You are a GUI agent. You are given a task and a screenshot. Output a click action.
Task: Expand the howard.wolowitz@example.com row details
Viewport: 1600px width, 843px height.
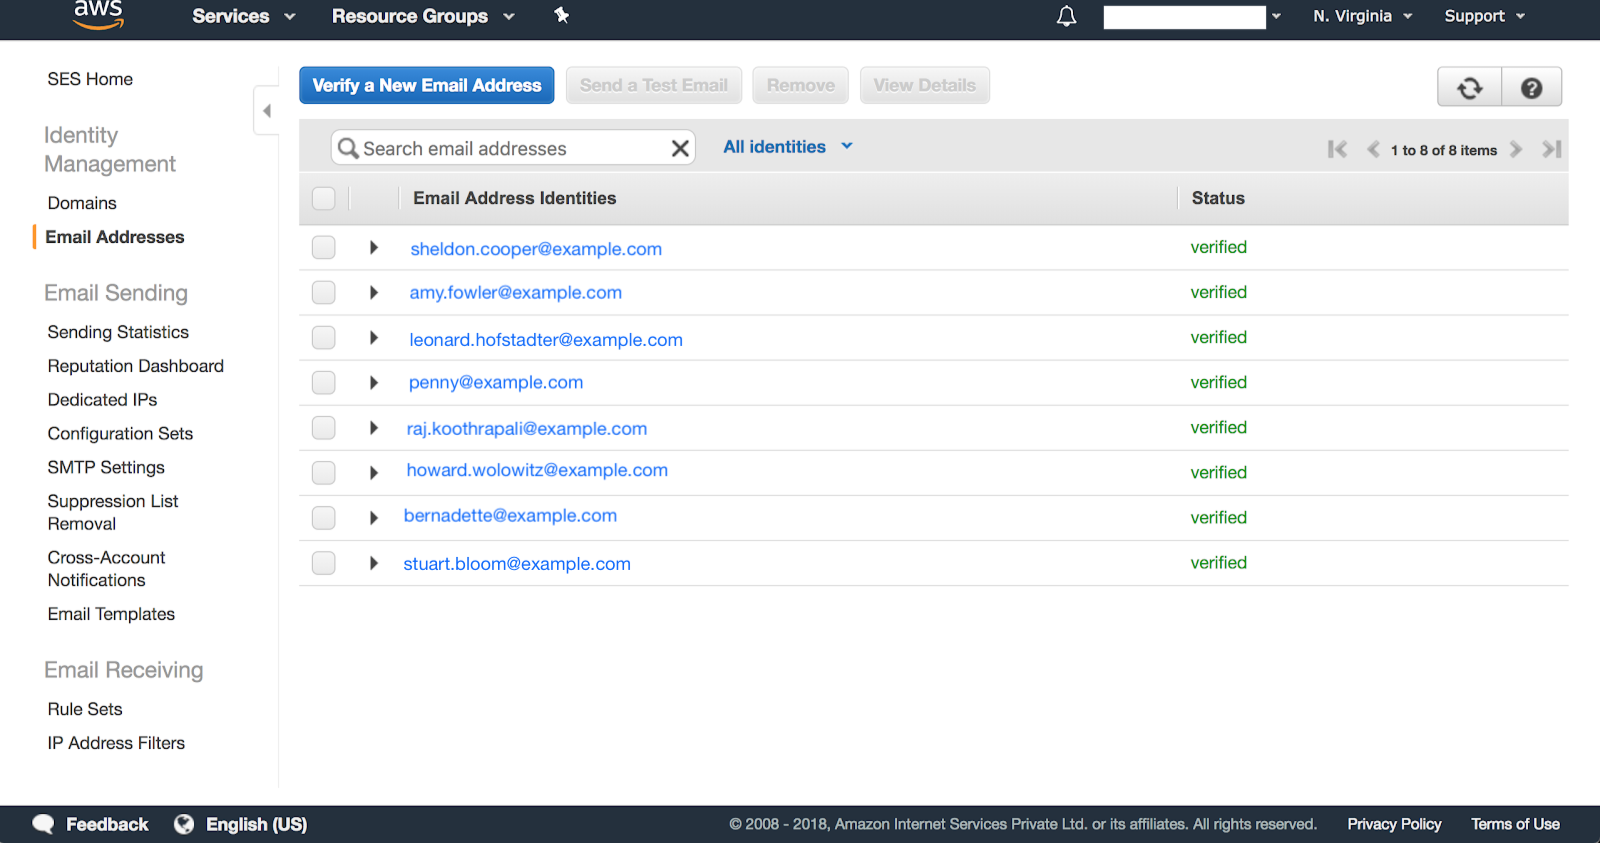click(373, 472)
